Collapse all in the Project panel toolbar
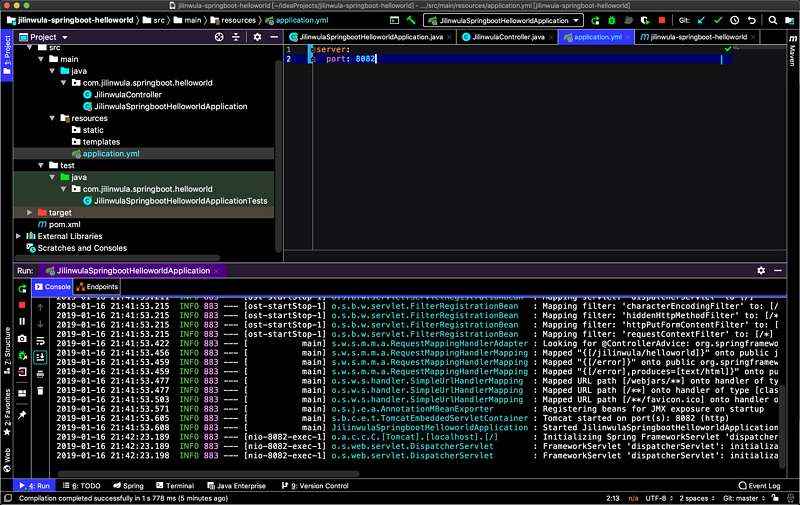The height and width of the screenshot is (505, 800). point(236,37)
